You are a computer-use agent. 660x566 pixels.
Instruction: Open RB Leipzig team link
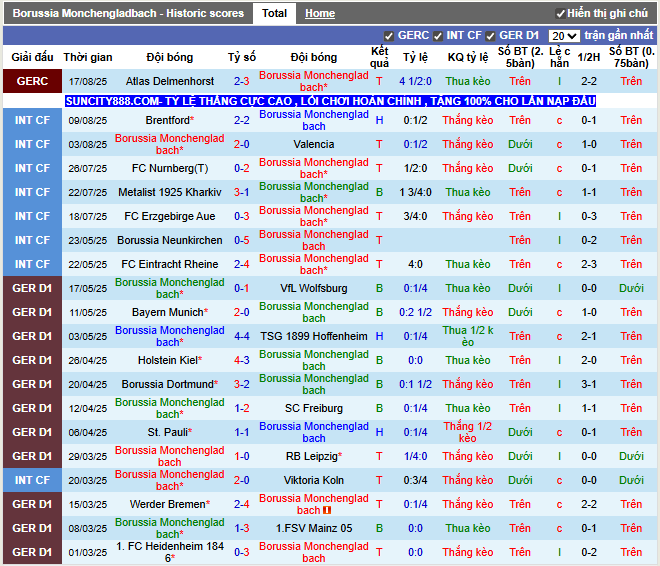[314, 456]
